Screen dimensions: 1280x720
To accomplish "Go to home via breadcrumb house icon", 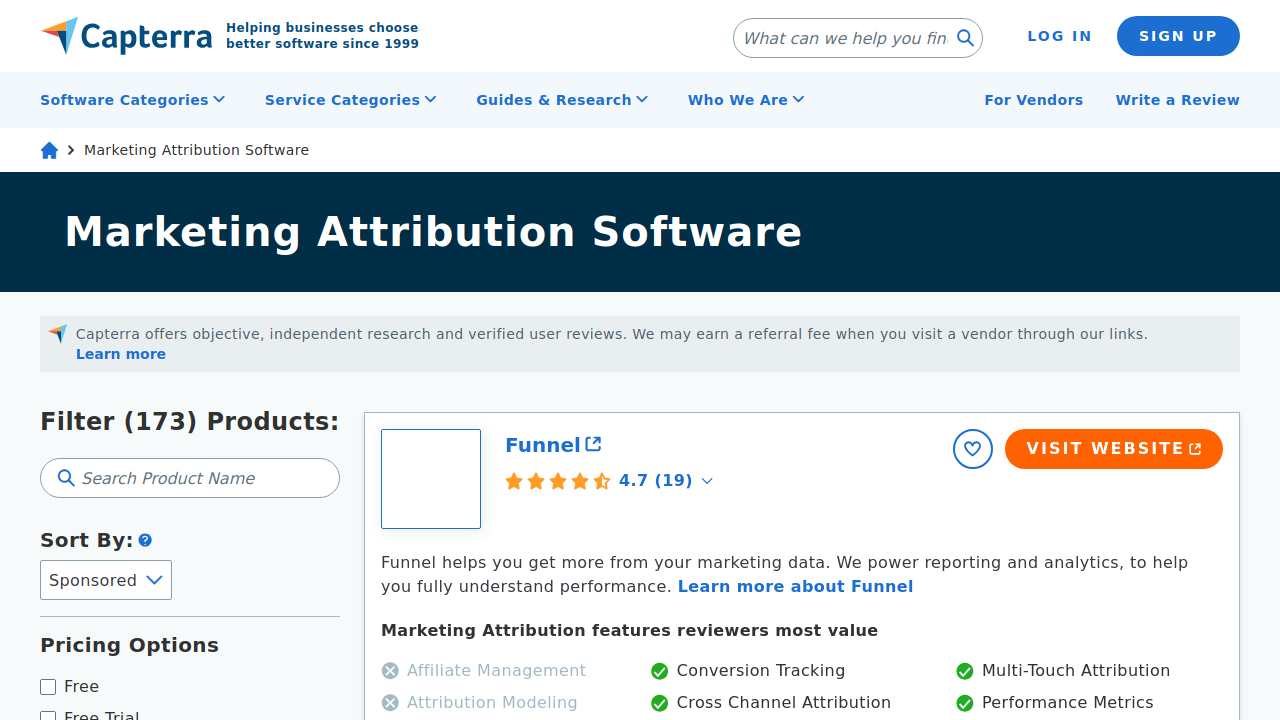I will [x=49, y=150].
